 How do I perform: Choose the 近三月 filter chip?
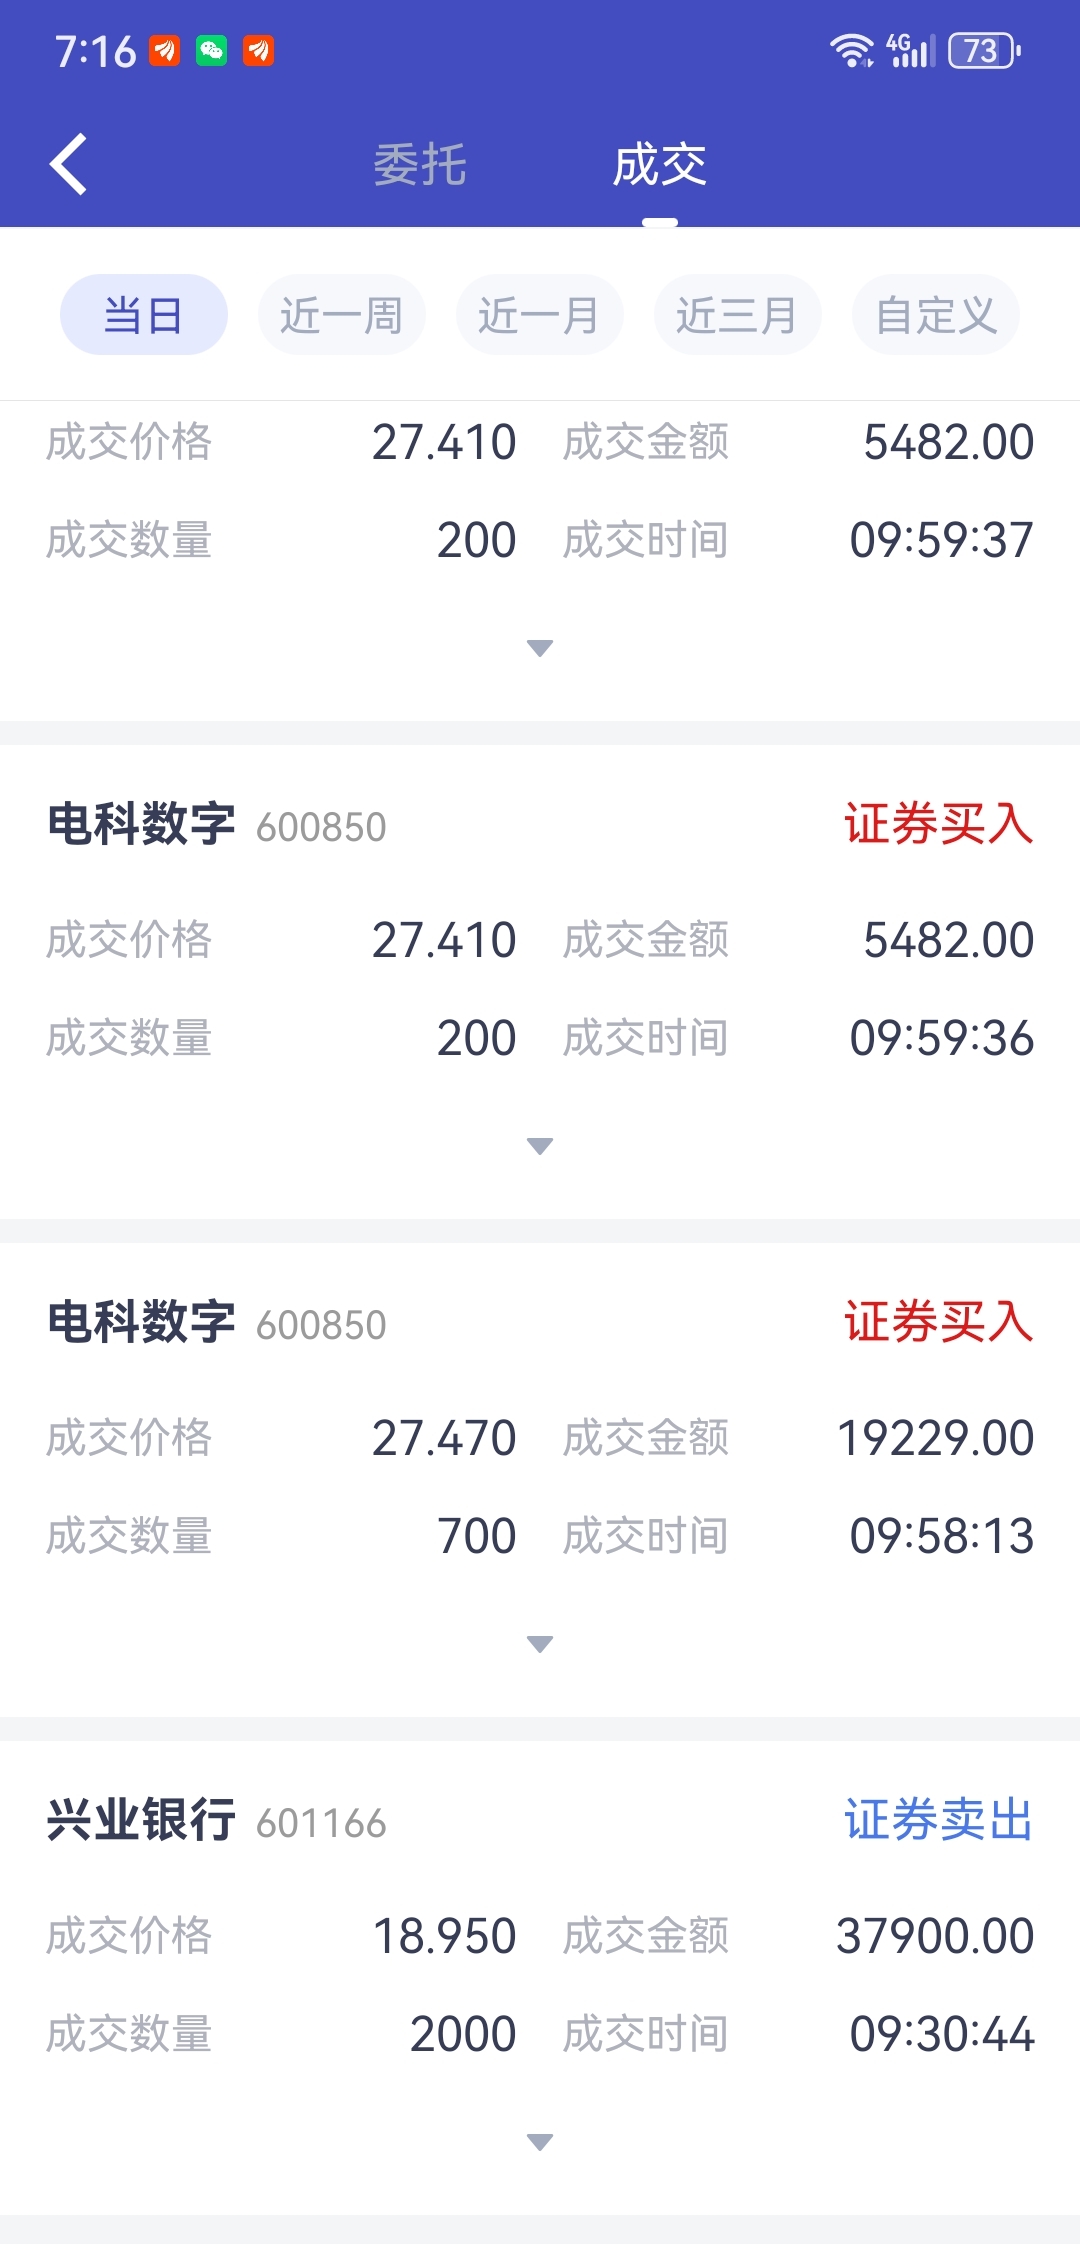click(737, 315)
